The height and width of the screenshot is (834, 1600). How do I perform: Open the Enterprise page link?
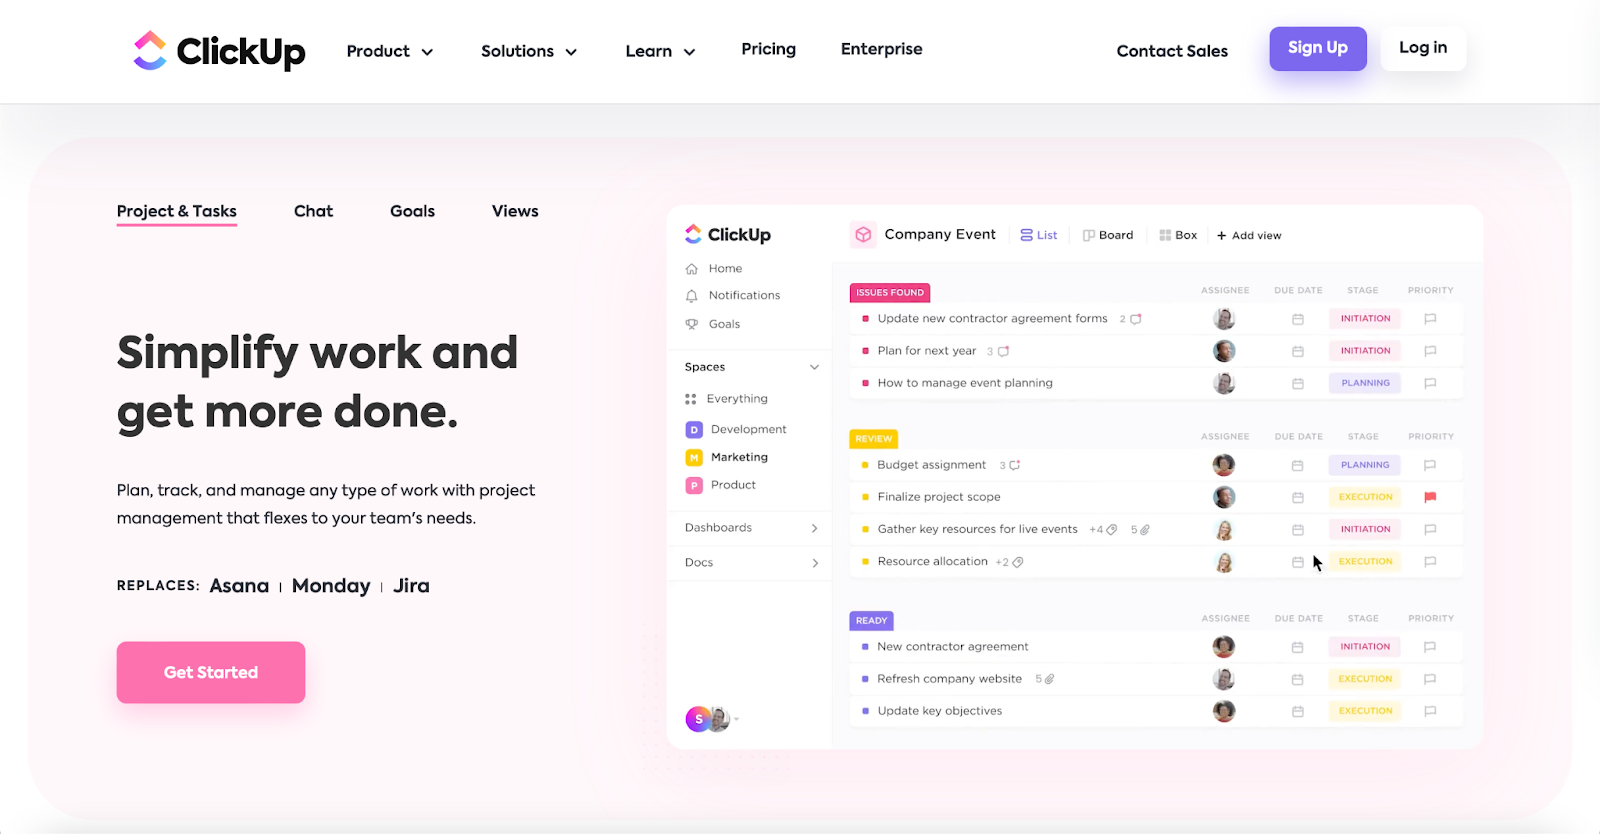882,49
